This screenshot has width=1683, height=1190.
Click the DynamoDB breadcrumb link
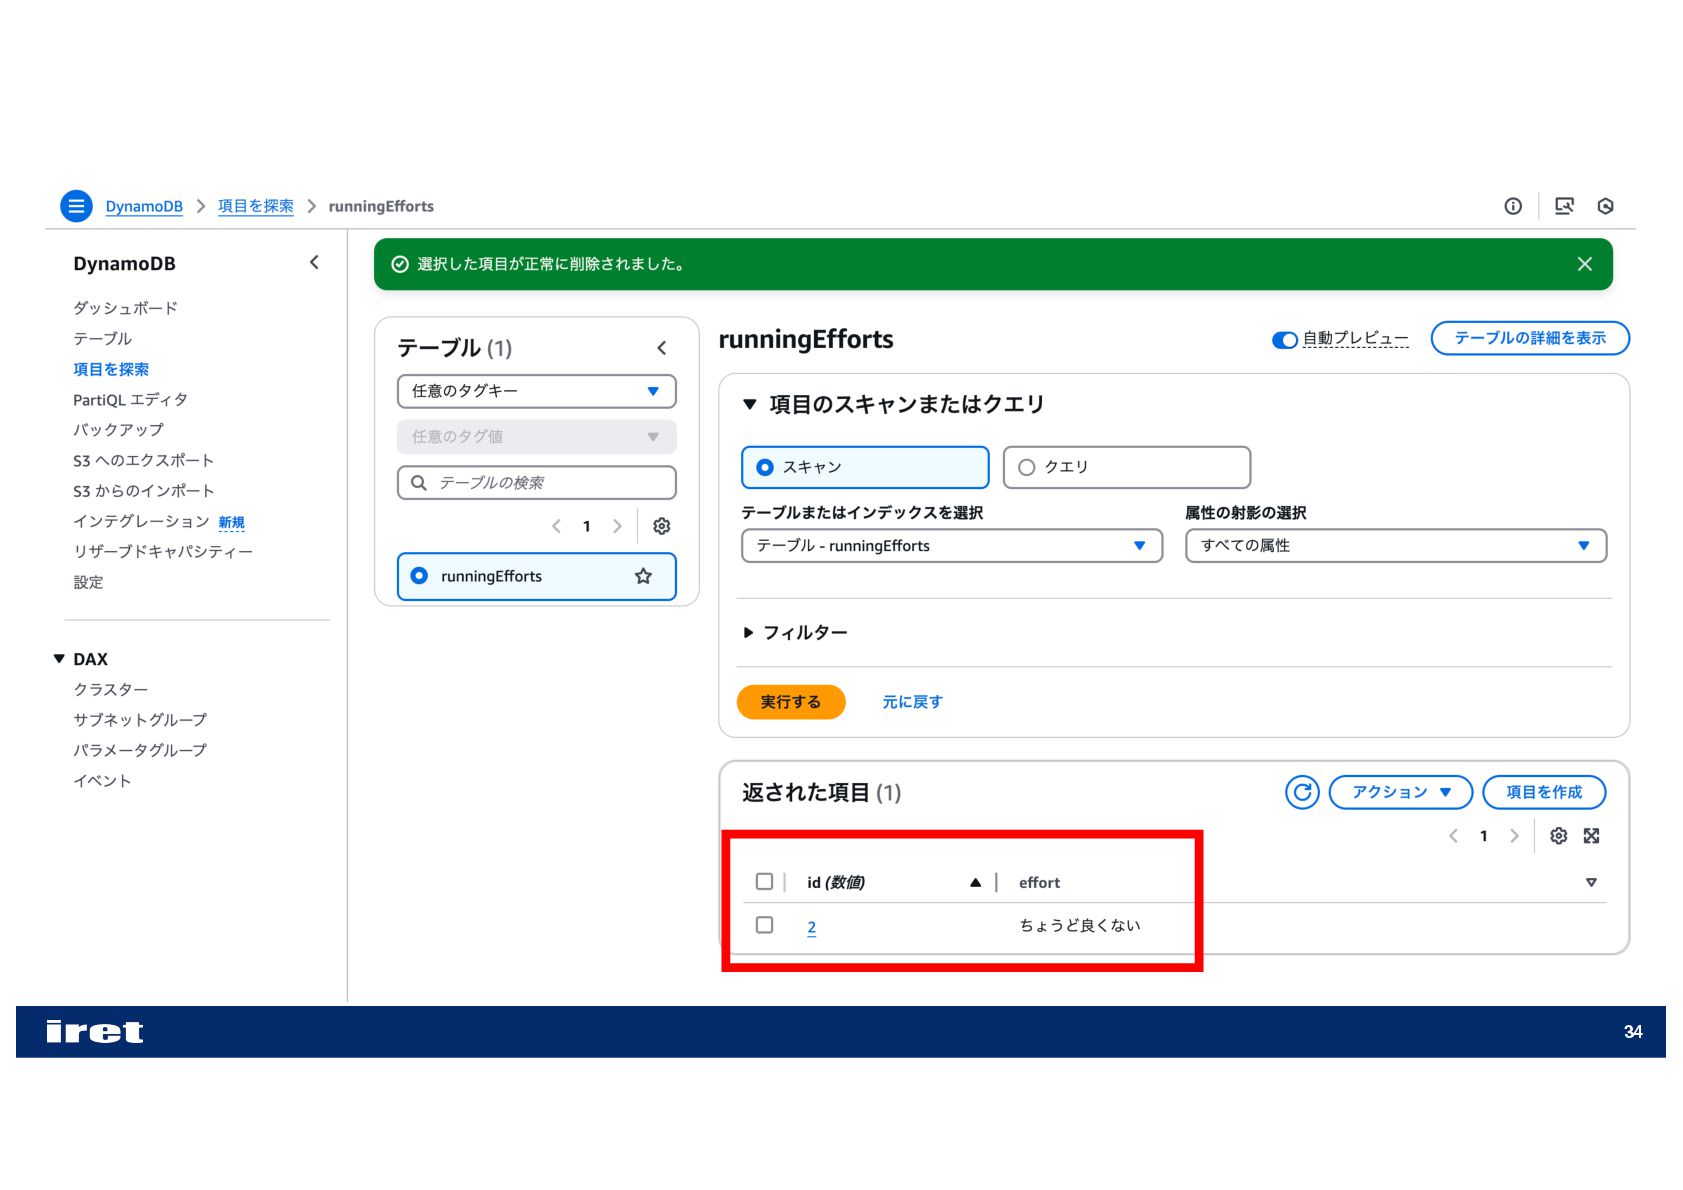click(x=144, y=206)
